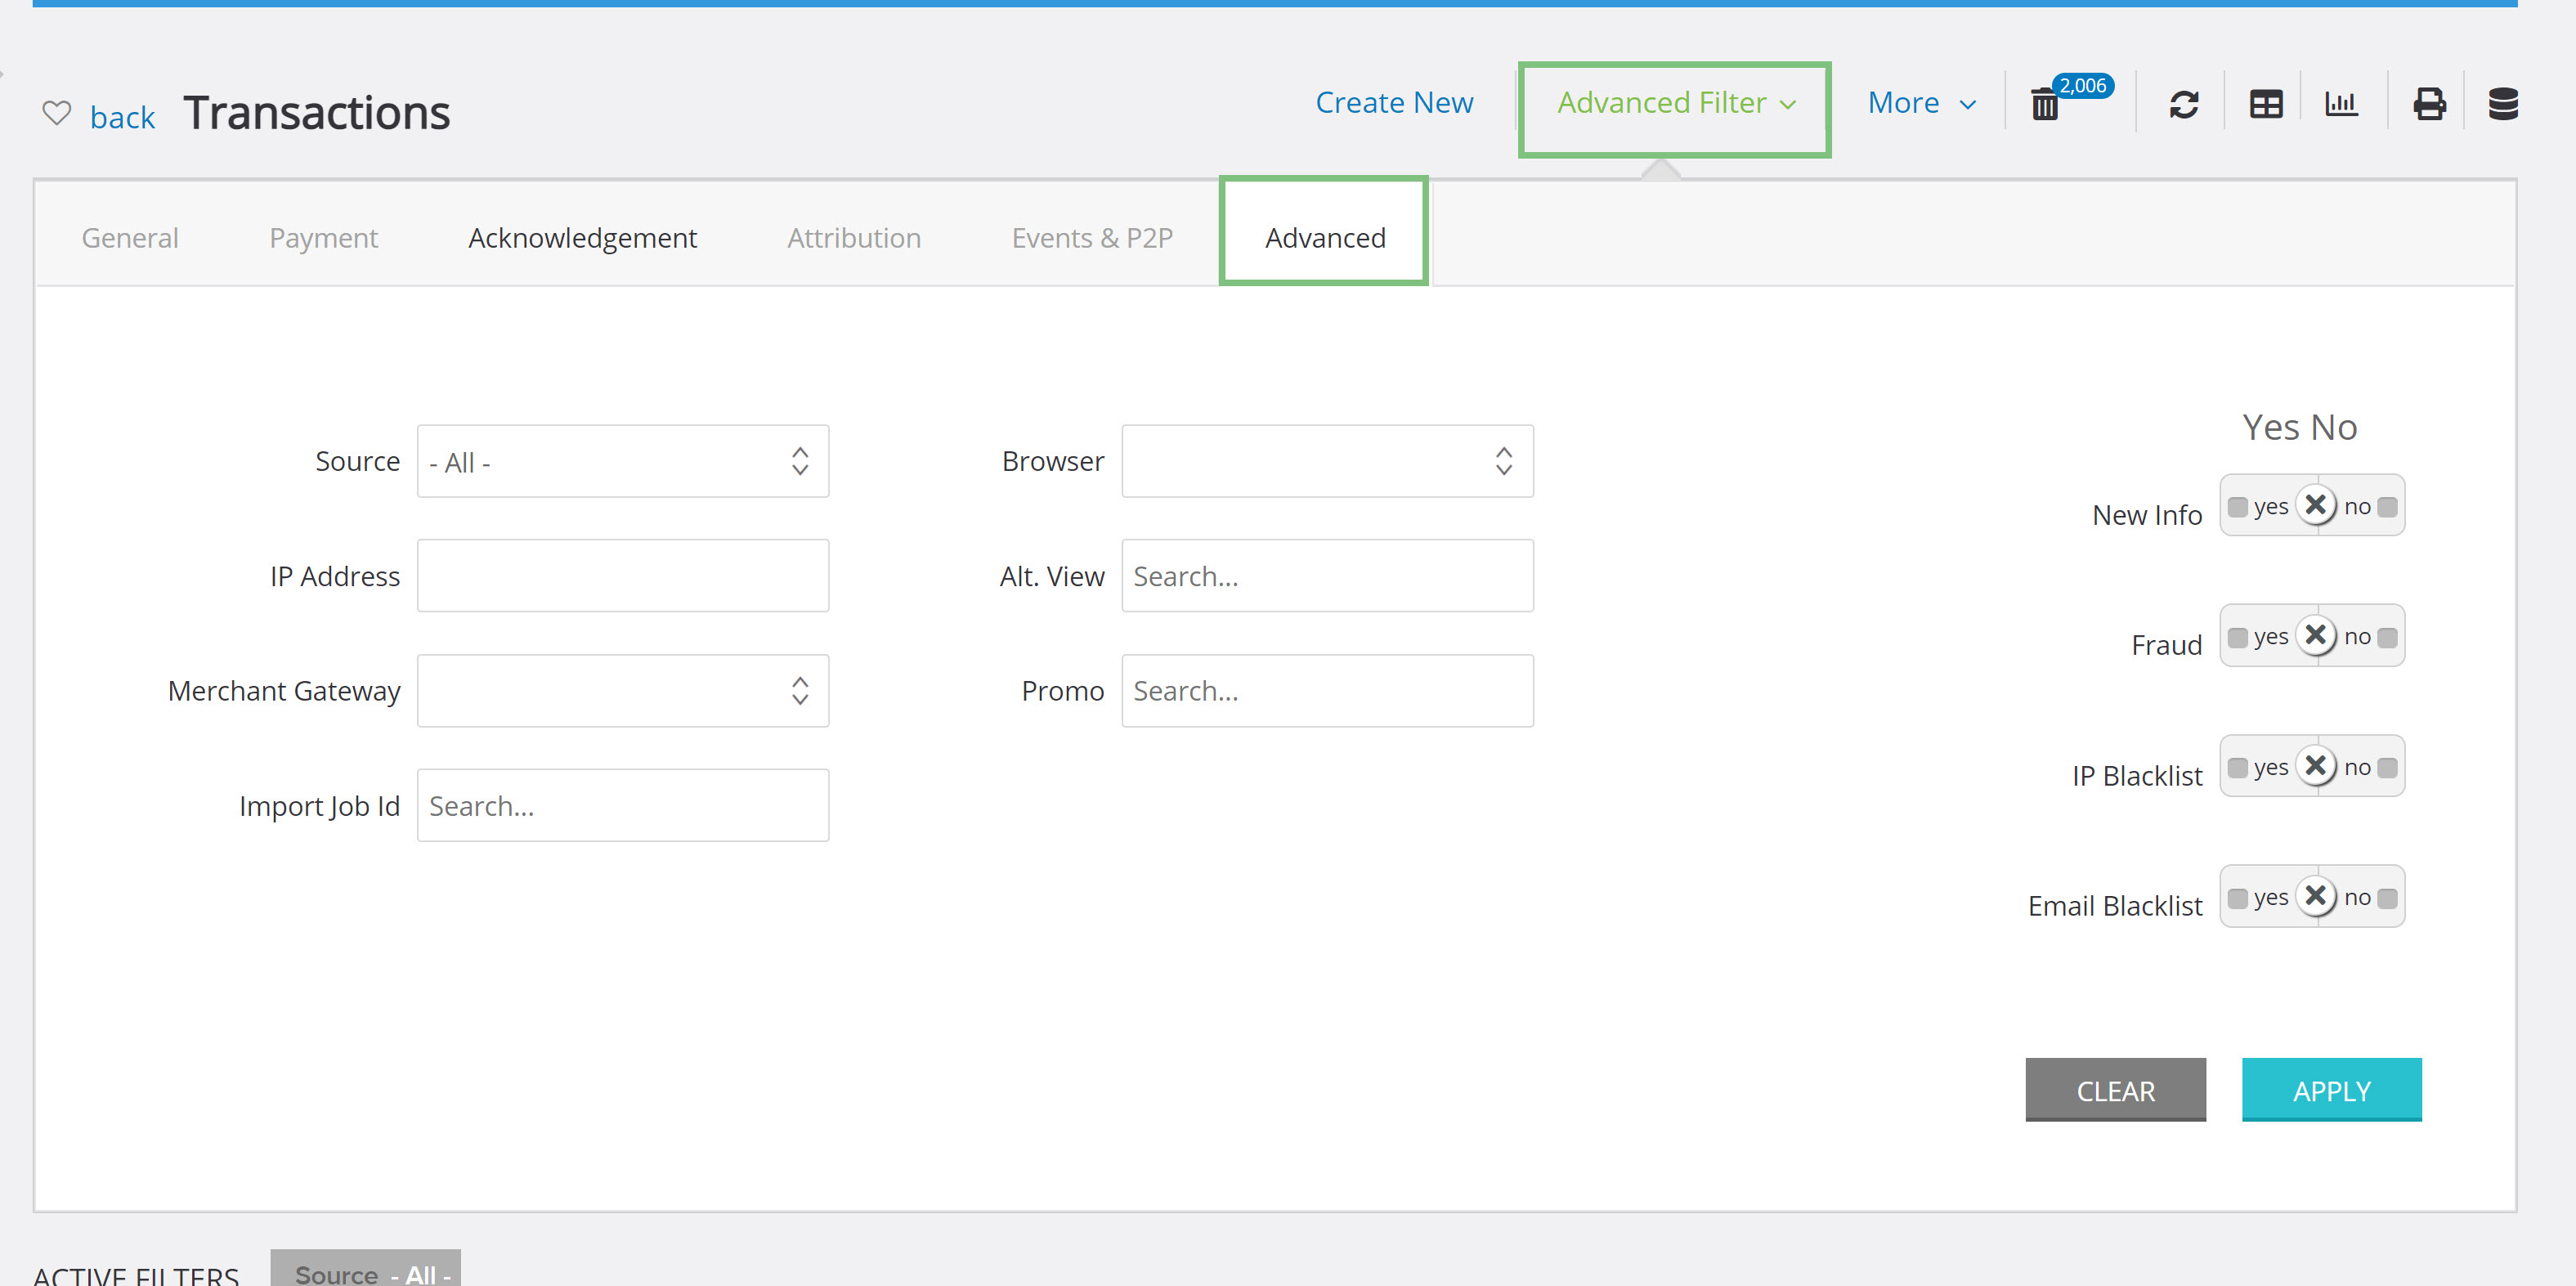This screenshot has width=2576, height=1286.
Task: Open the Source dropdown
Action: [x=622, y=461]
